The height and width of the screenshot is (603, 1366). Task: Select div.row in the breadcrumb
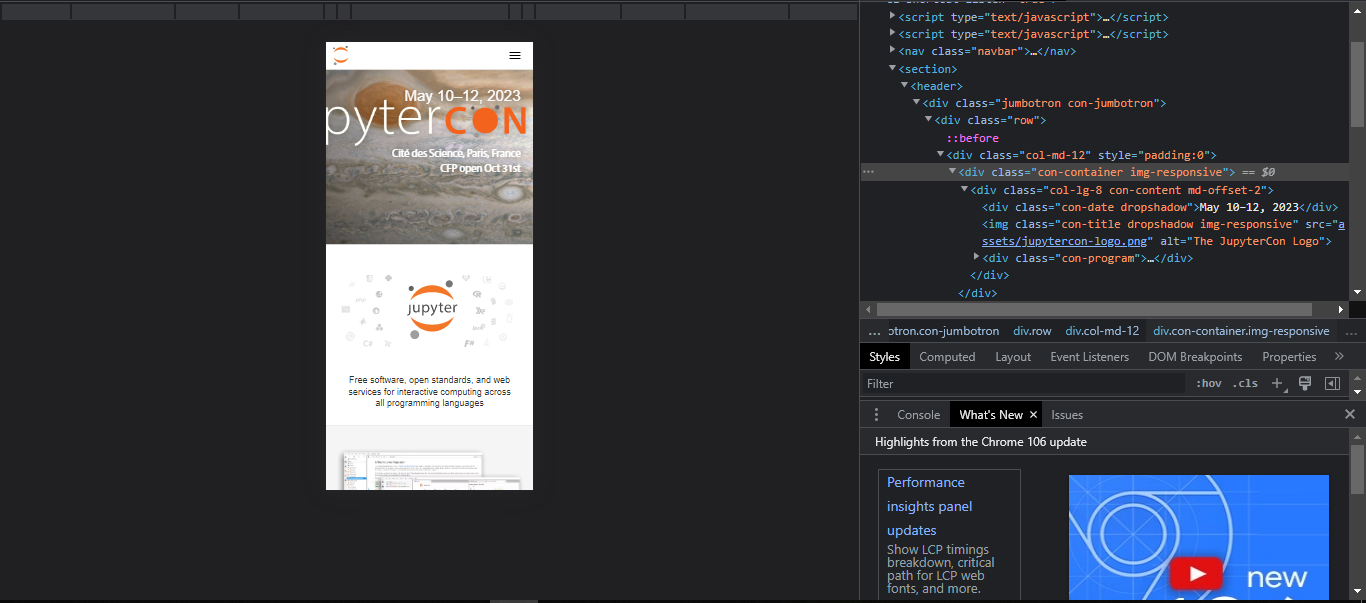pyautogui.click(x=1032, y=331)
